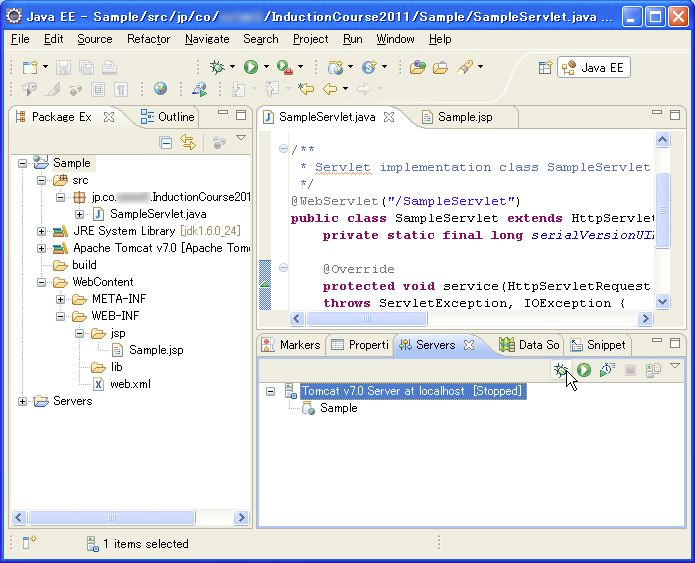Viewport: 695px width, 563px height.
Task: Start the Tomcat server in debug mode
Action: click(x=561, y=370)
